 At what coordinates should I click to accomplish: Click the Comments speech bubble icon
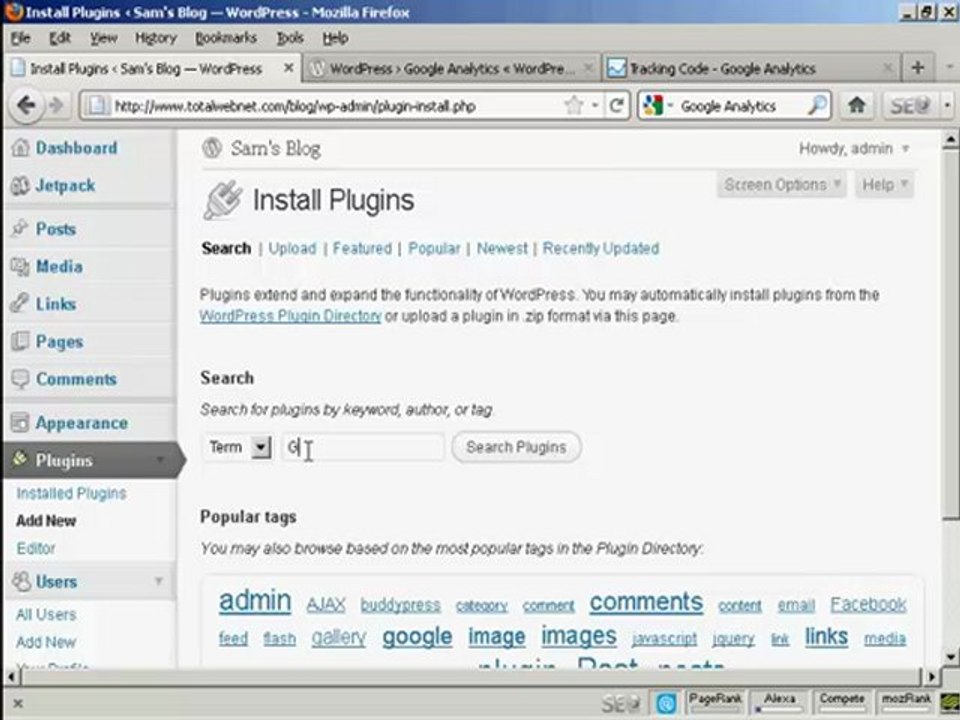tap(20, 379)
